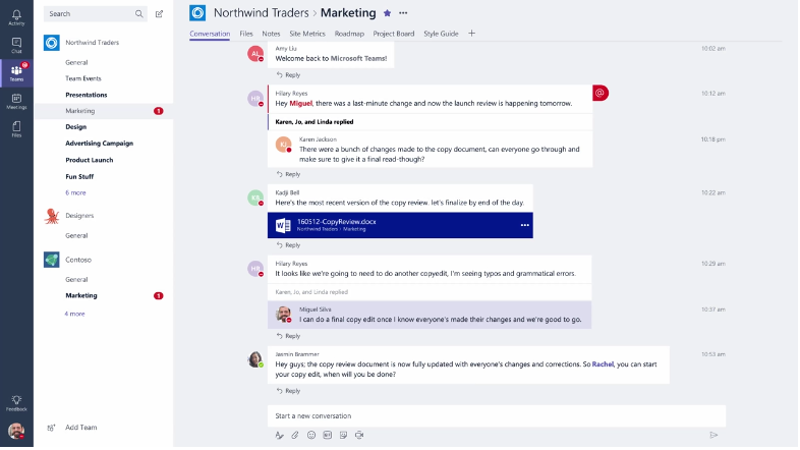This screenshot has width=800, height=450.
Task: Select the General channel under Designers
Action: [77, 236]
